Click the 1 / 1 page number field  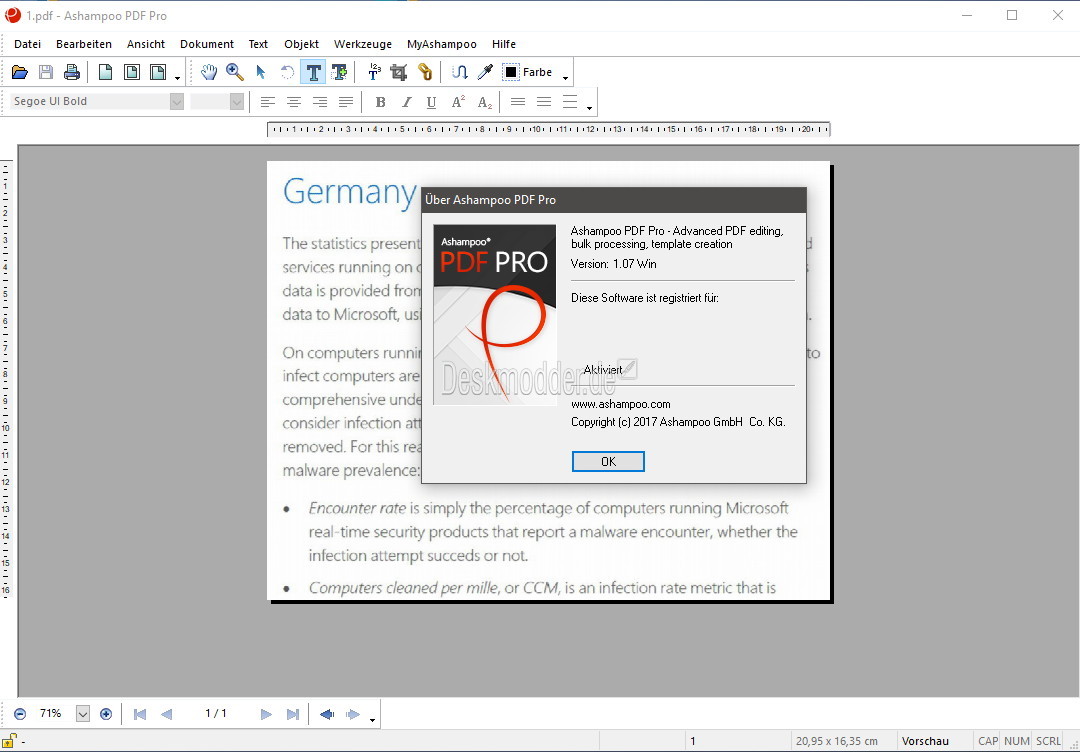216,713
